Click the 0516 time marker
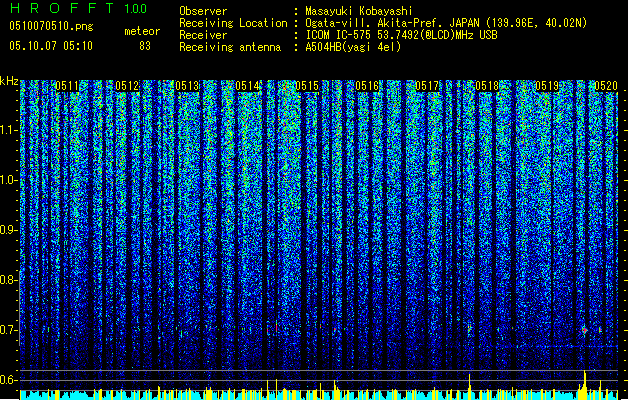The image size is (629, 400). click(x=367, y=86)
